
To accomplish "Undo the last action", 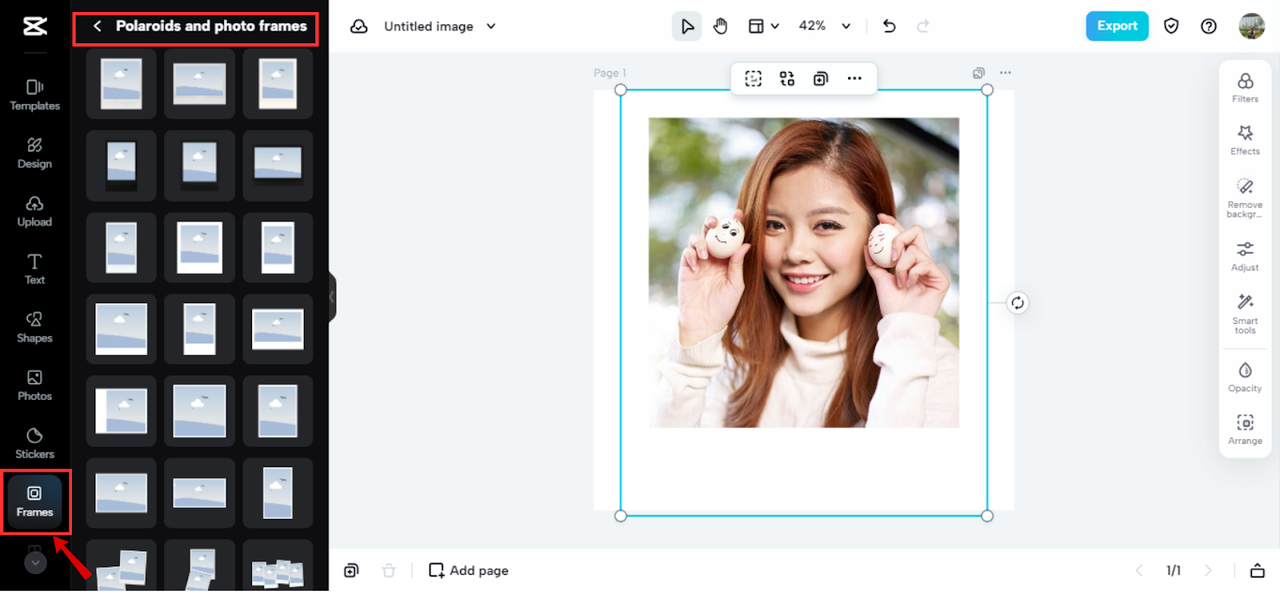I will click(x=889, y=26).
